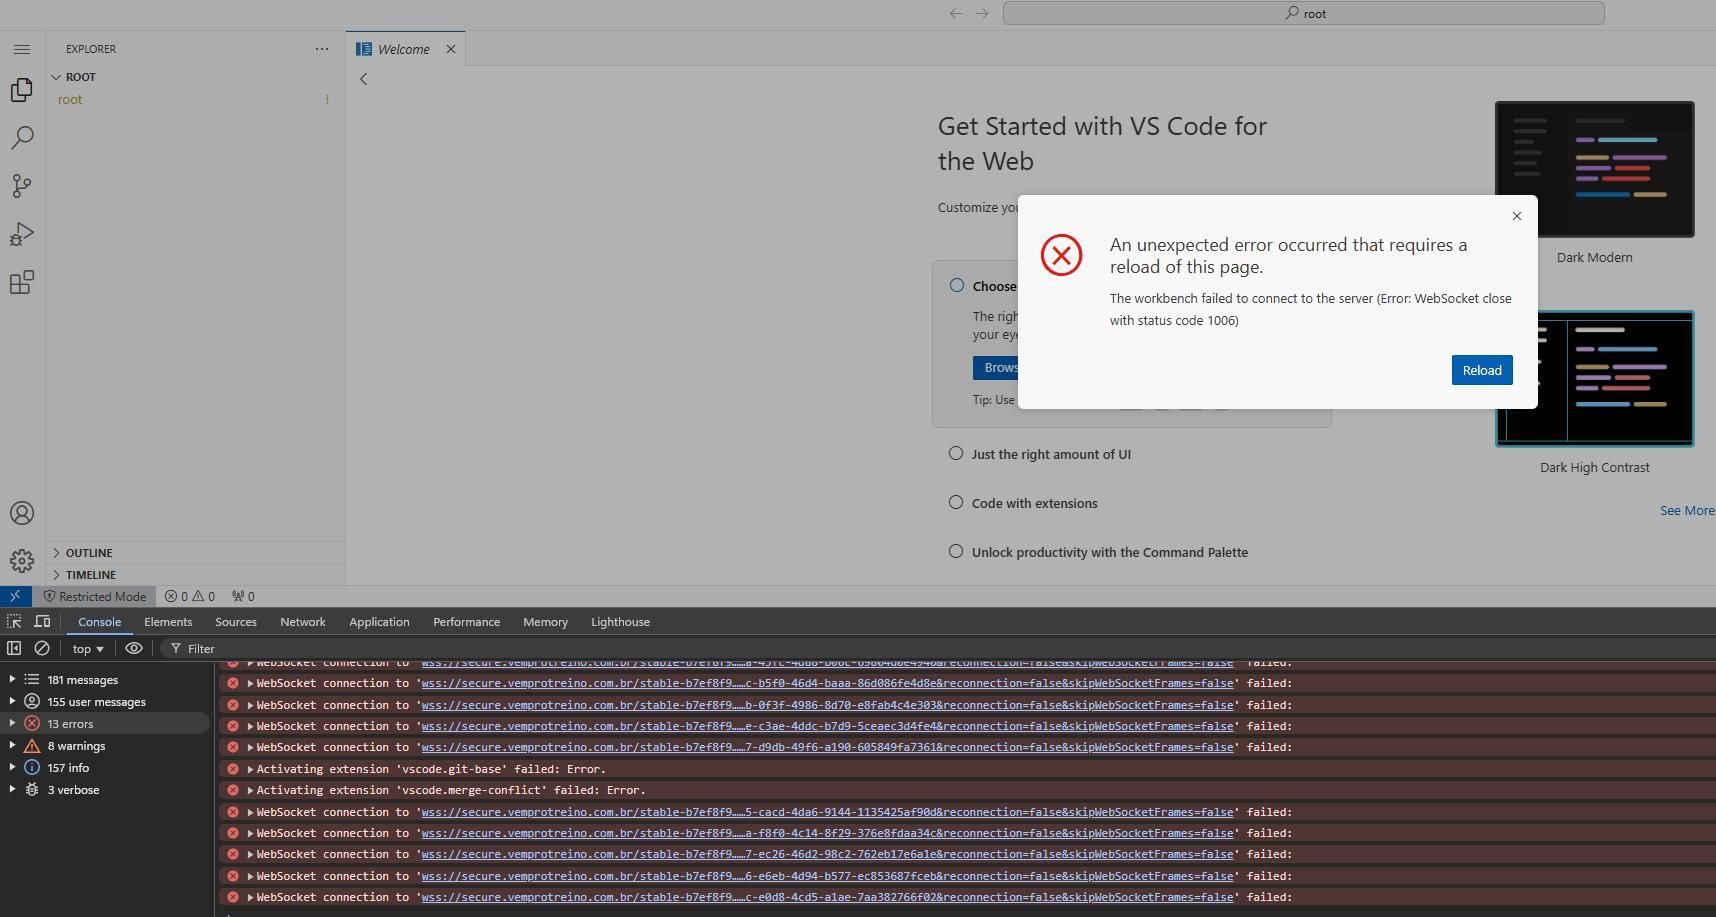Switch to the DevTools Console tab
The image size is (1716, 917).
coord(100,622)
